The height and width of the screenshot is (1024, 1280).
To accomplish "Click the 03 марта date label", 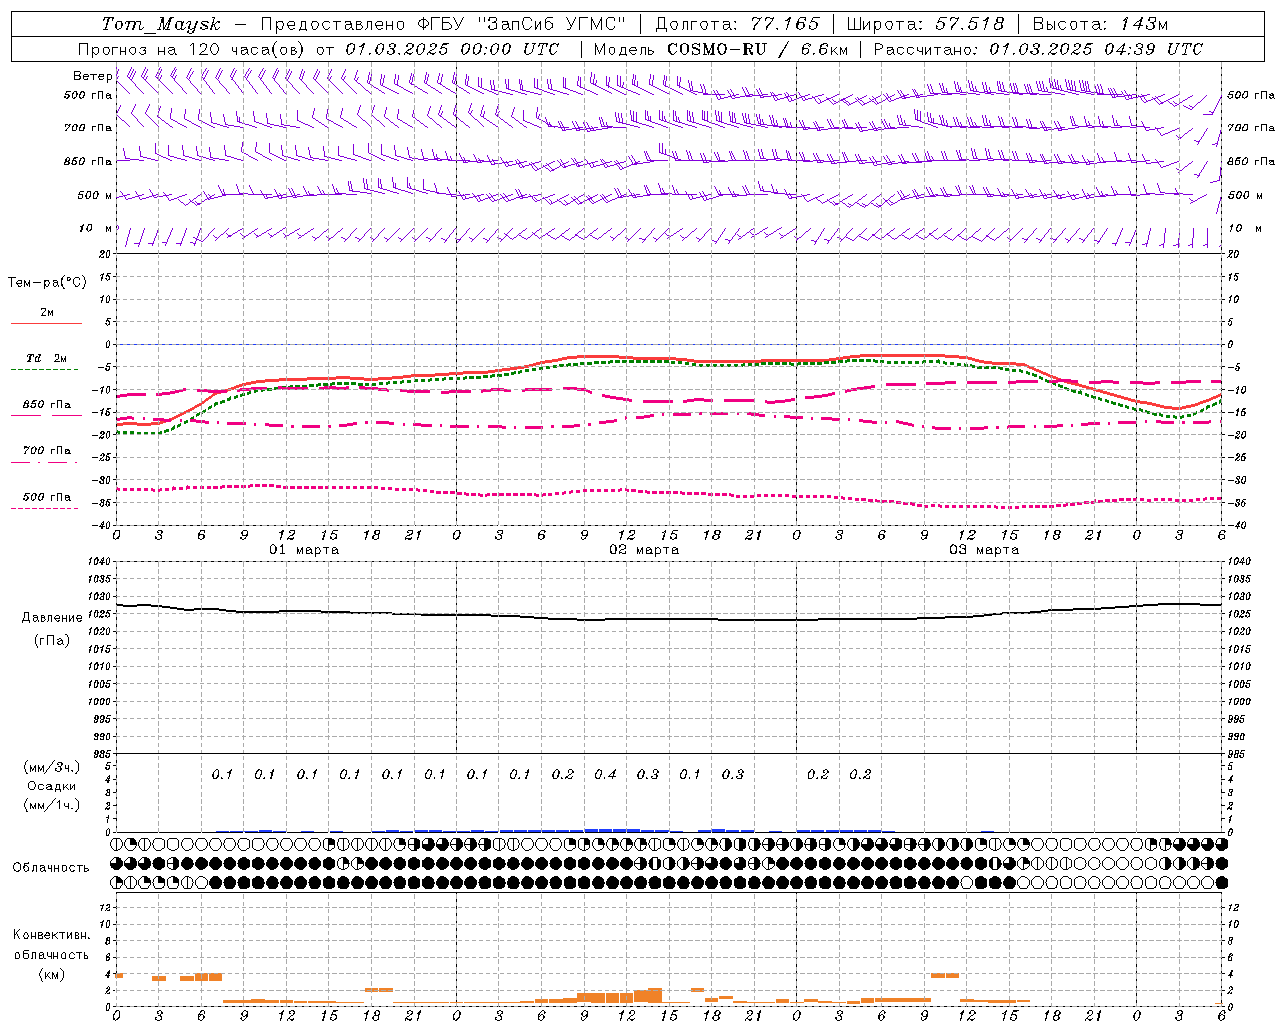I will pos(984,550).
